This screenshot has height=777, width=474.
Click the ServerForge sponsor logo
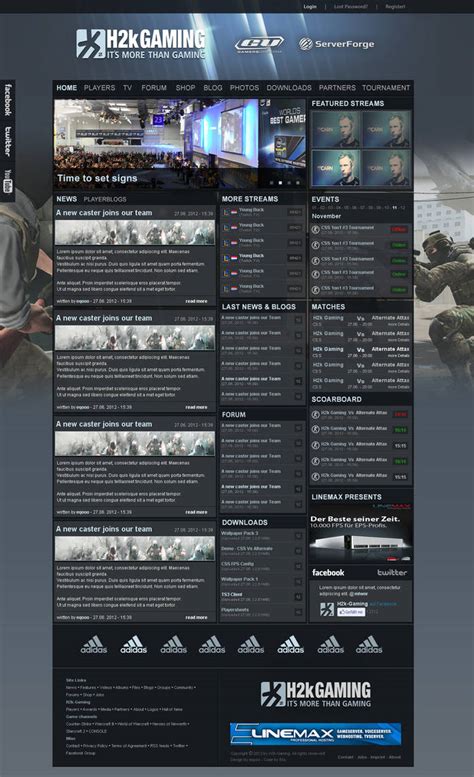point(336,44)
